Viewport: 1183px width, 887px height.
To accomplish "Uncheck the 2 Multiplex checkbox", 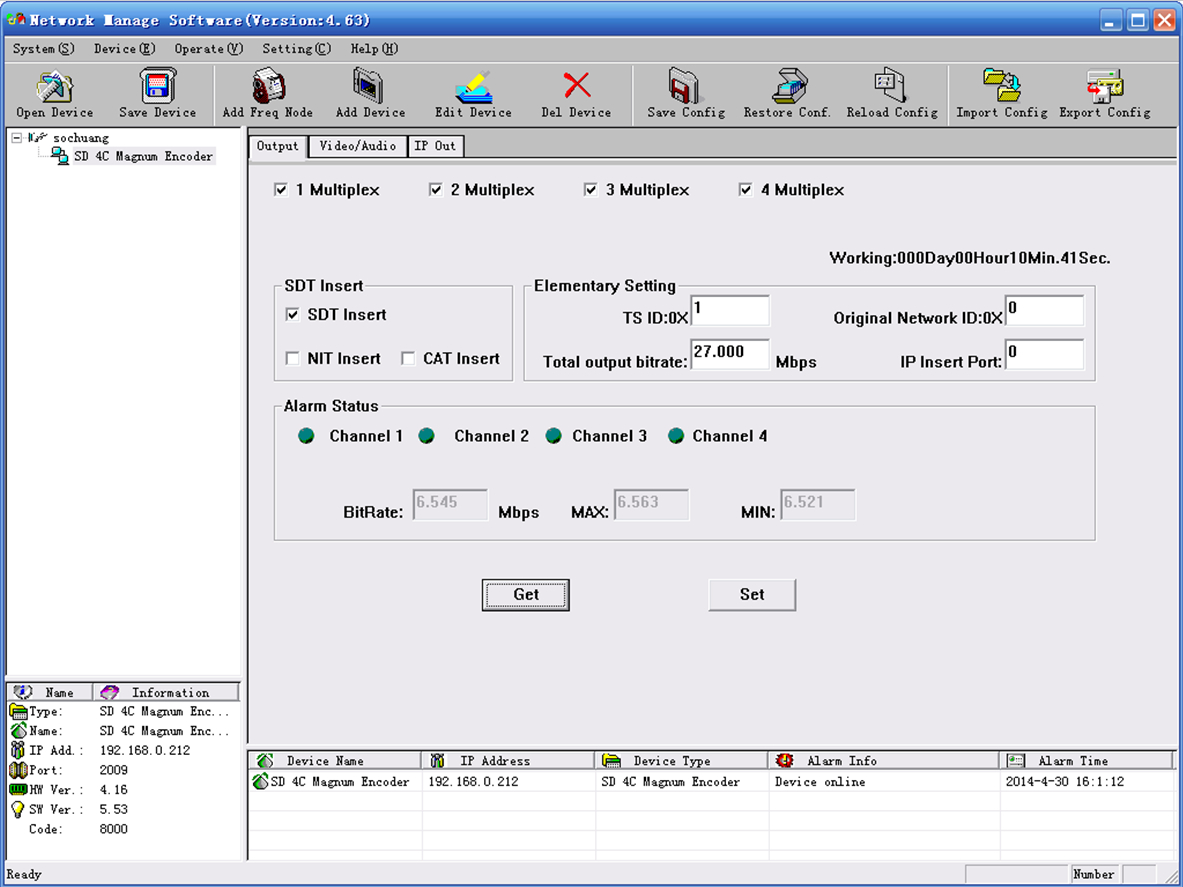I will point(435,190).
